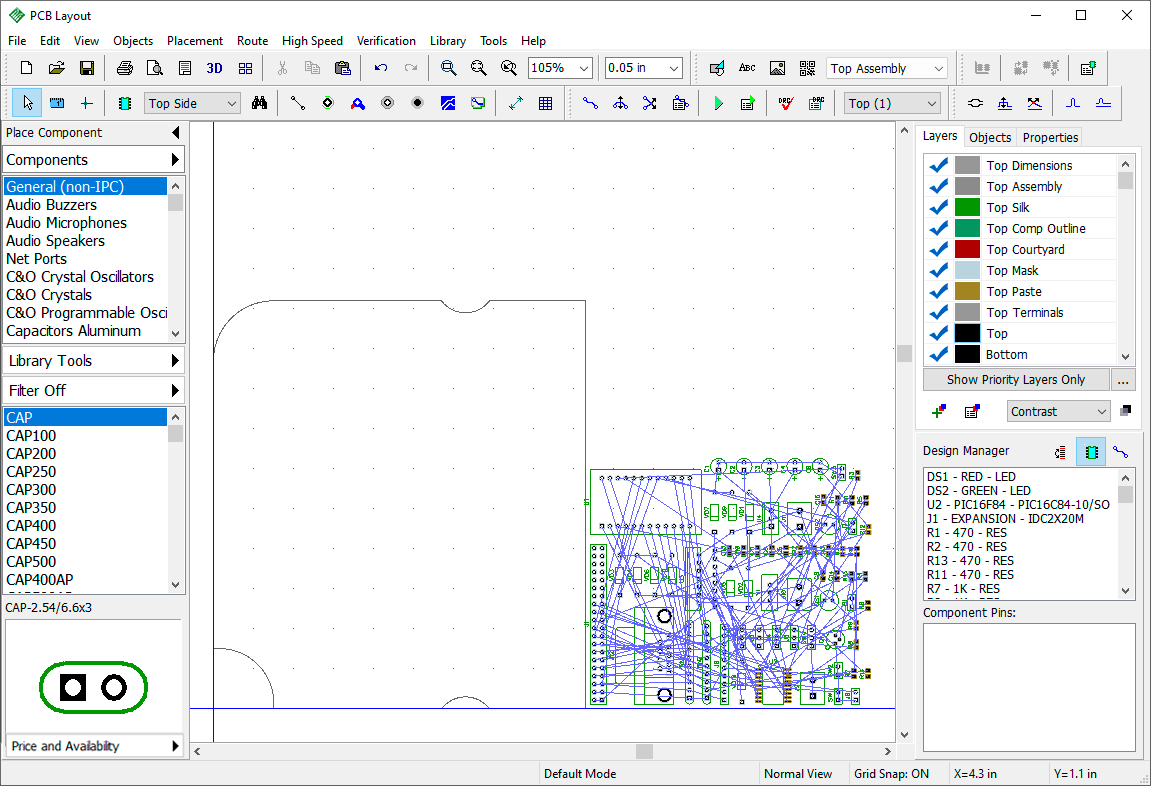The width and height of the screenshot is (1151, 786).
Task: Click the QR/barcode icon
Action: coord(807,68)
